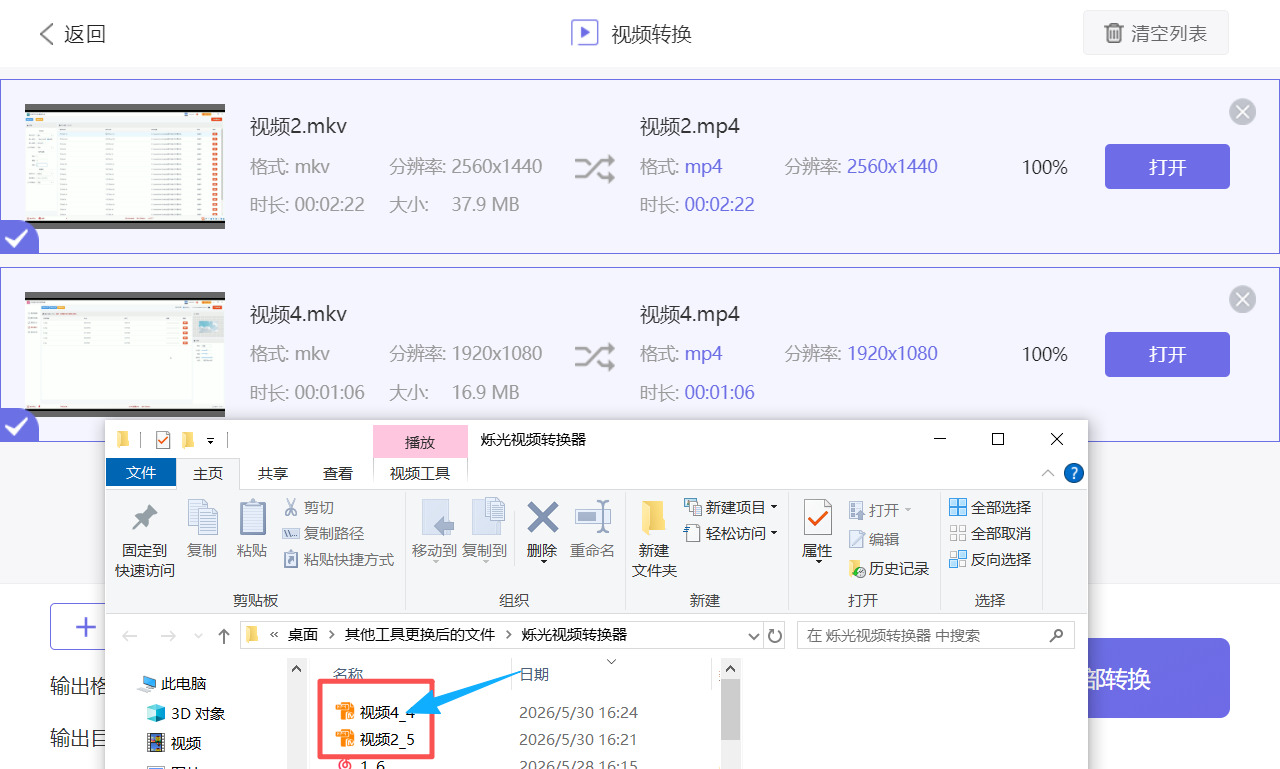This screenshot has width=1280, height=769.
Task: Click 2560x1440 output resolution link
Action: (x=892, y=167)
